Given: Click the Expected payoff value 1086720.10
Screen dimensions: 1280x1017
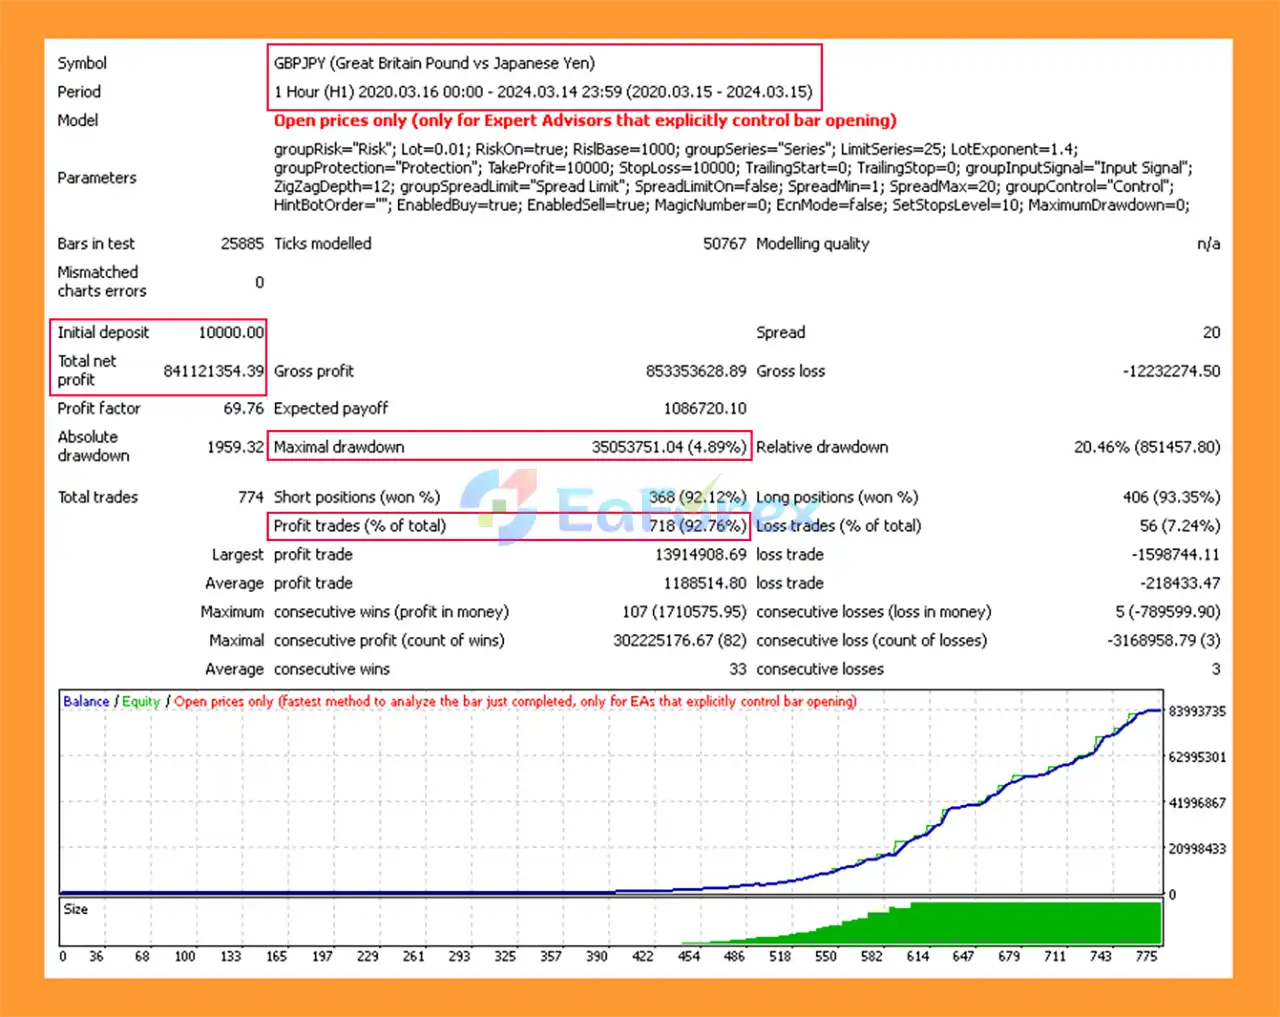Looking at the screenshot, I should click(x=704, y=409).
